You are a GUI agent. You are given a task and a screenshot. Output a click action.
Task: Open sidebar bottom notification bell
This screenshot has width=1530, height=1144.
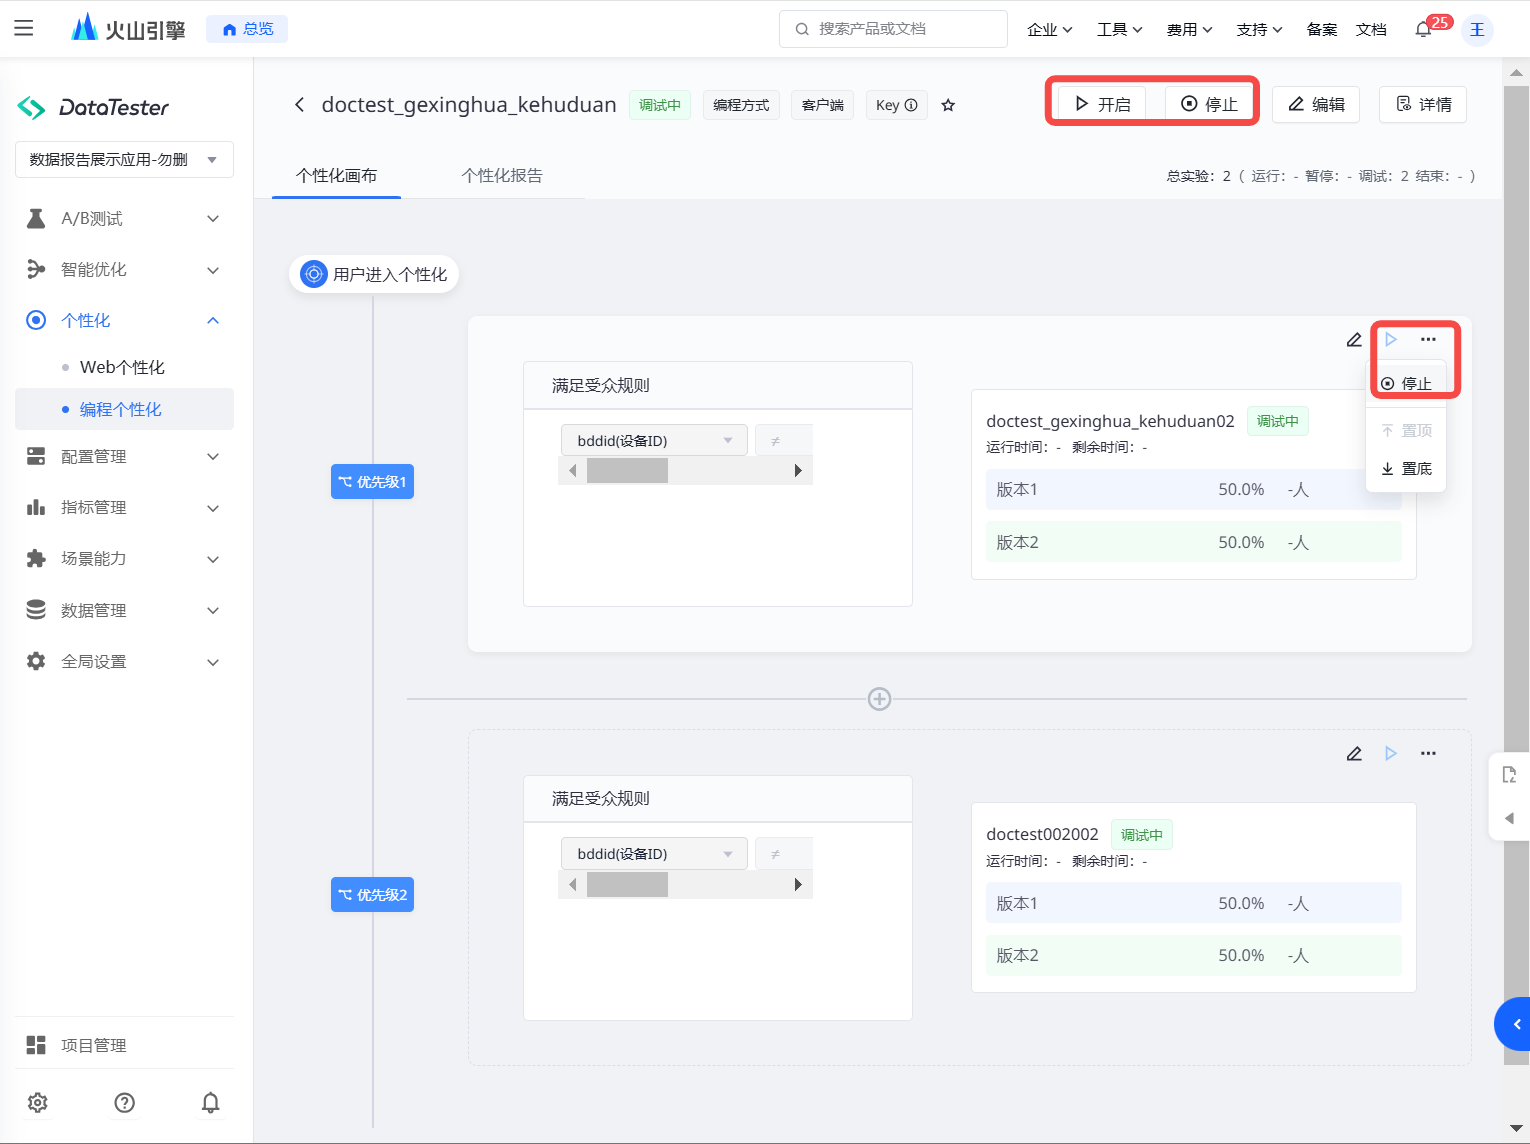(x=211, y=1102)
